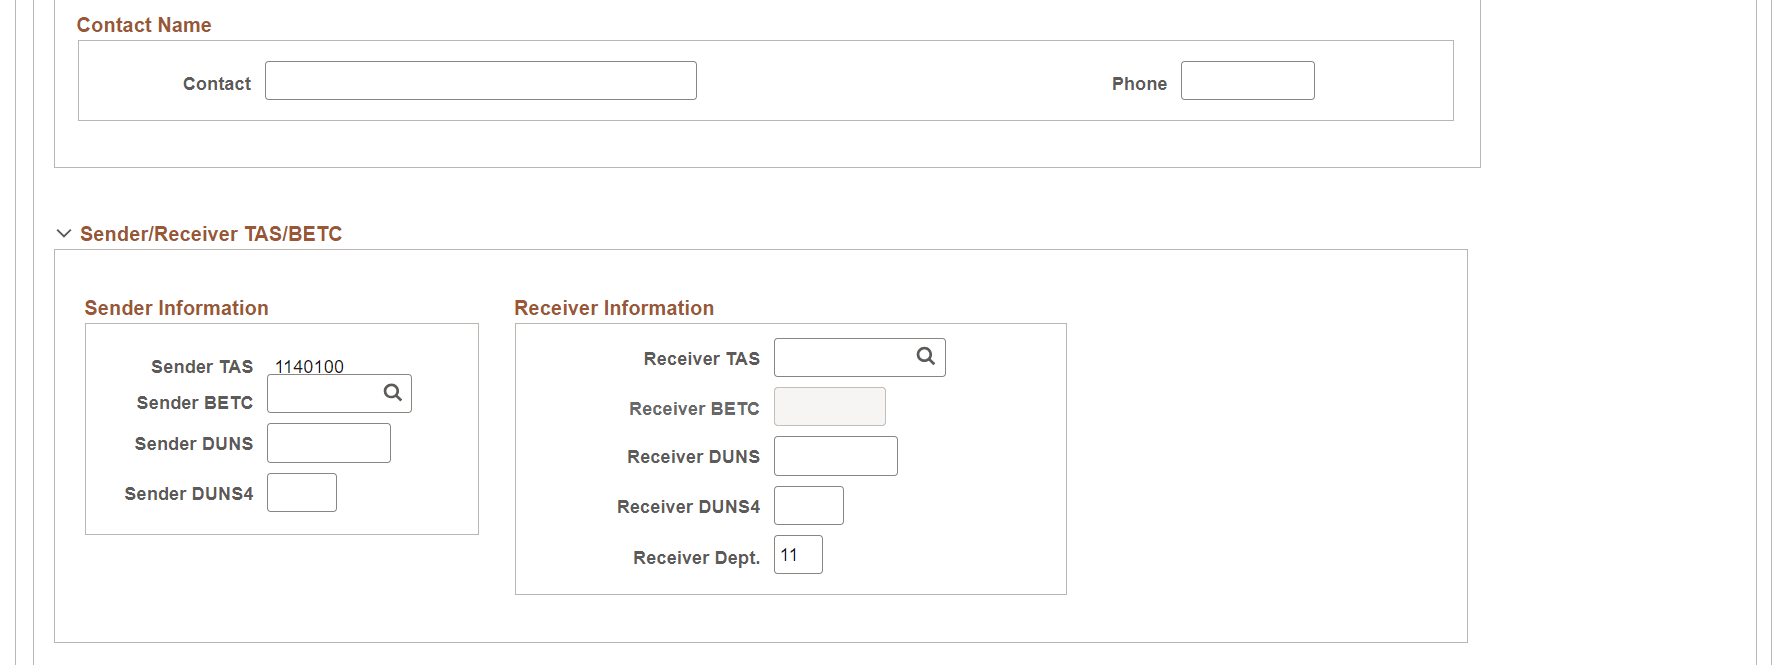Click the Phone label
1781x665 pixels.
1139,84
